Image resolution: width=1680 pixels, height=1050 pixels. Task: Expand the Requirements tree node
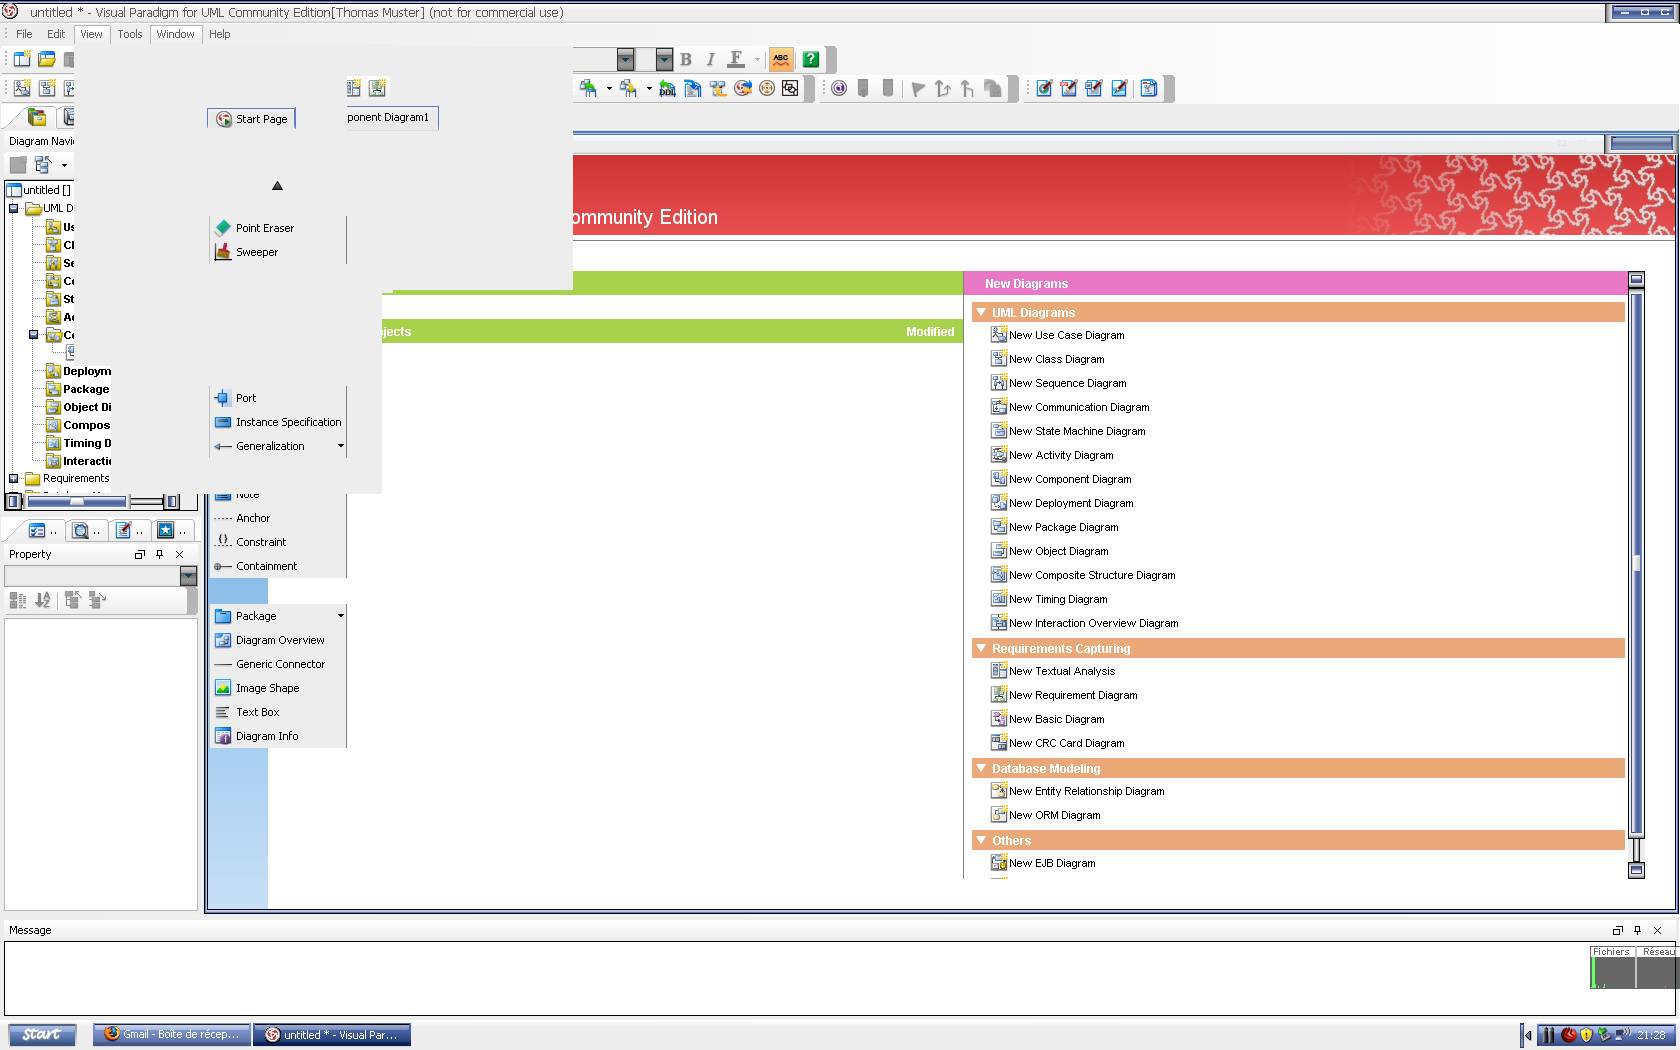tap(14, 478)
